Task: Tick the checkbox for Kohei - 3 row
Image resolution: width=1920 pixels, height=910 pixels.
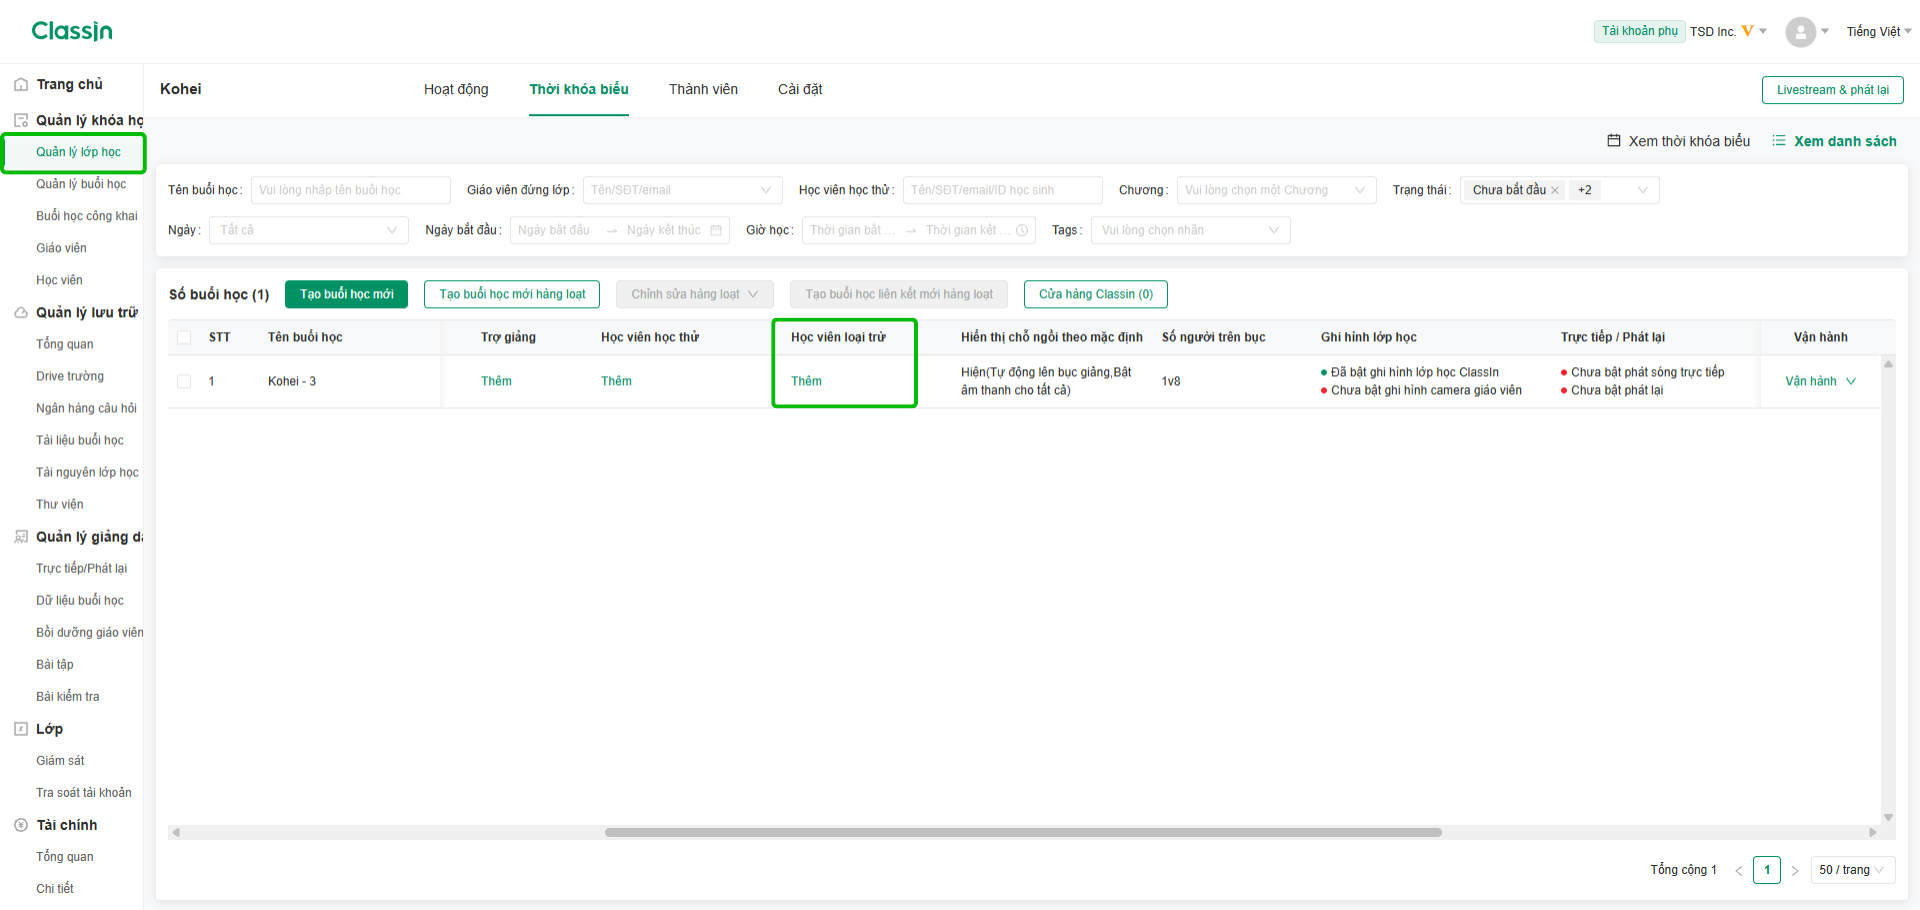Action: (184, 381)
